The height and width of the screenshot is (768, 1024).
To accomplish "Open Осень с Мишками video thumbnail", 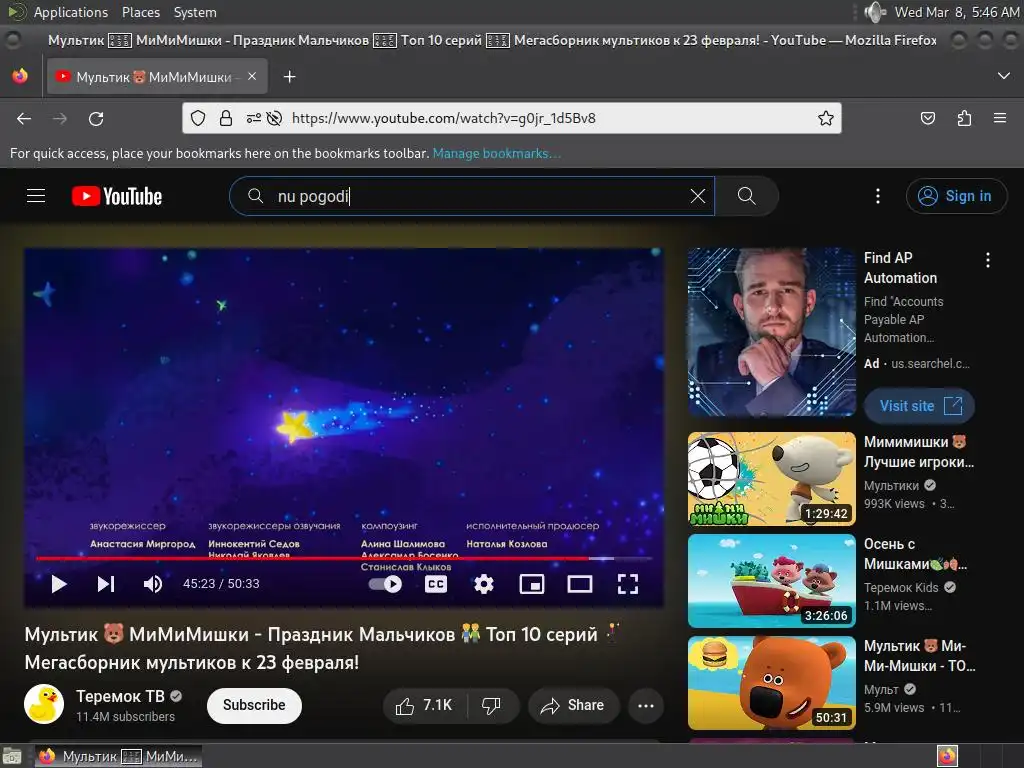I will point(771,581).
